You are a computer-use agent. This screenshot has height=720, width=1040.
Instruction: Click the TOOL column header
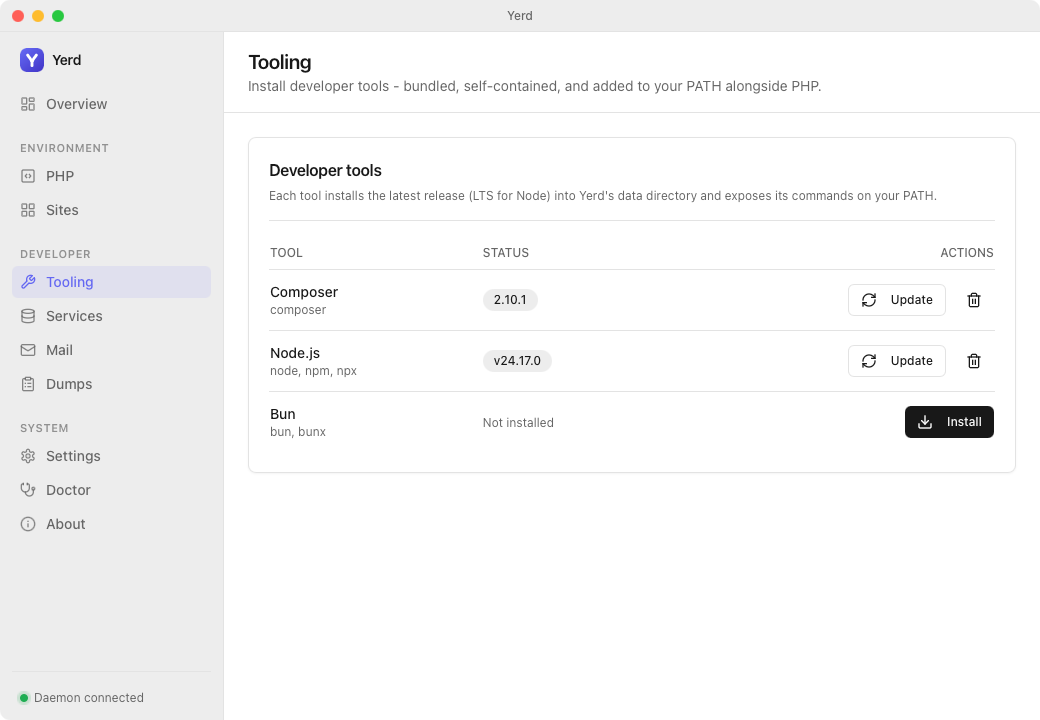point(287,253)
